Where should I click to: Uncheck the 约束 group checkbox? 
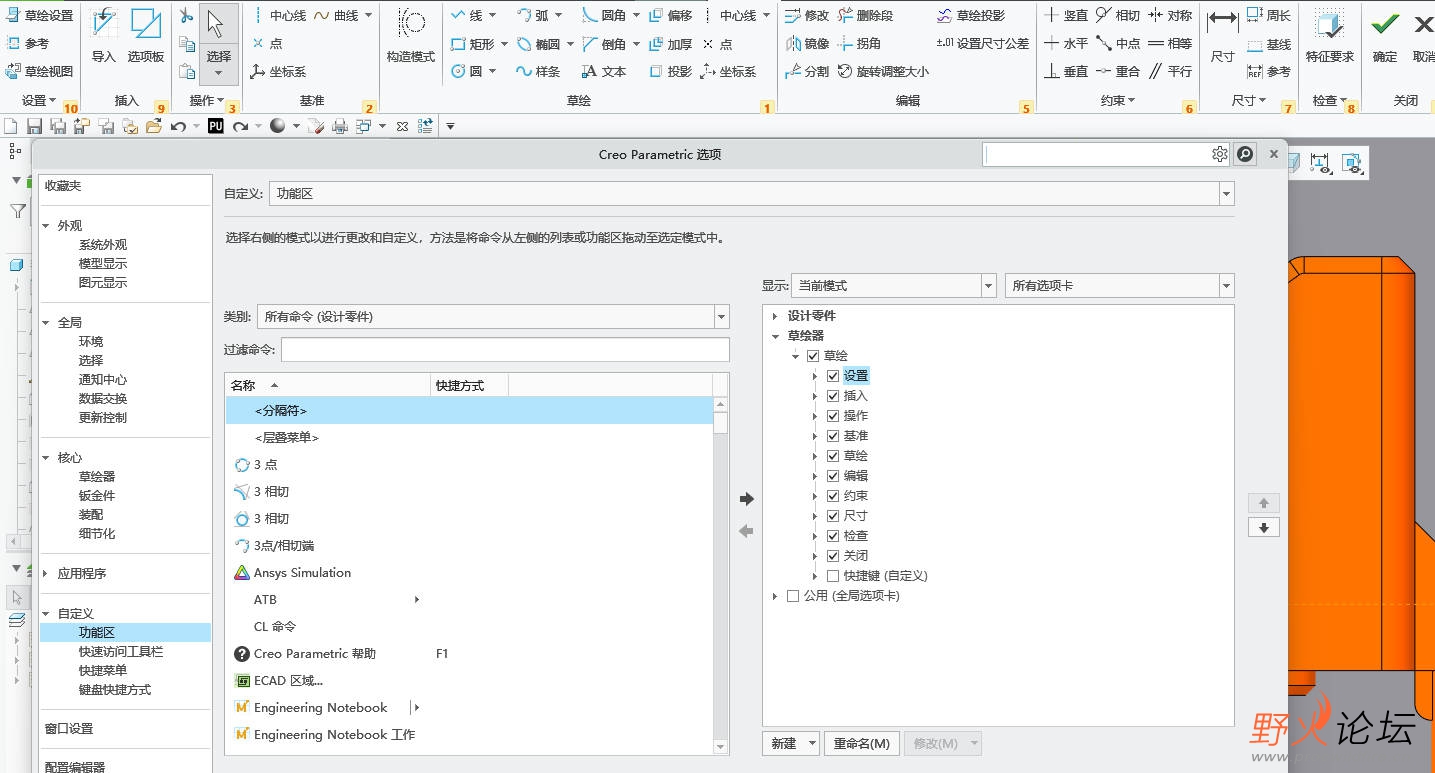coord(833,496)
